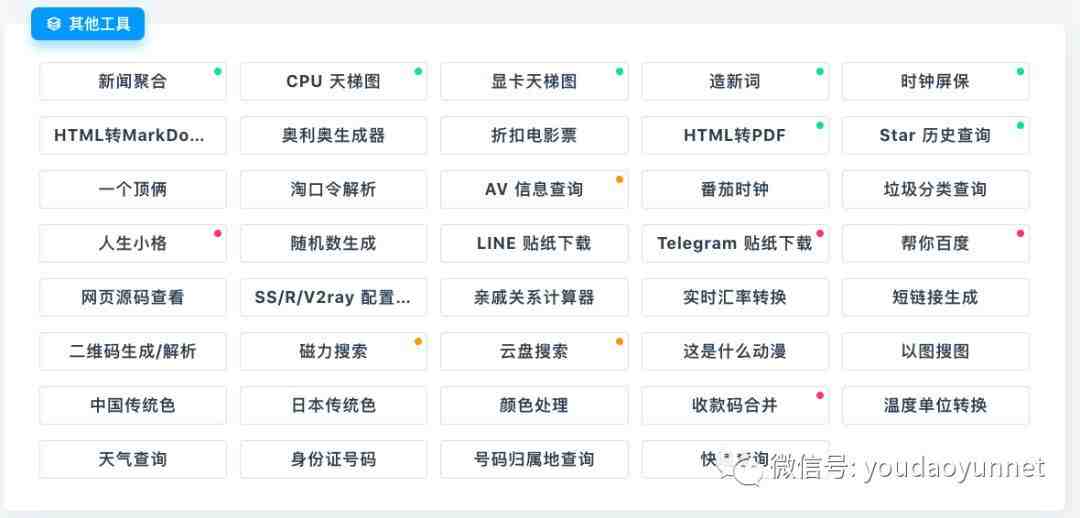Open the 温度单位转换 tool

click(x=935, y=405)
